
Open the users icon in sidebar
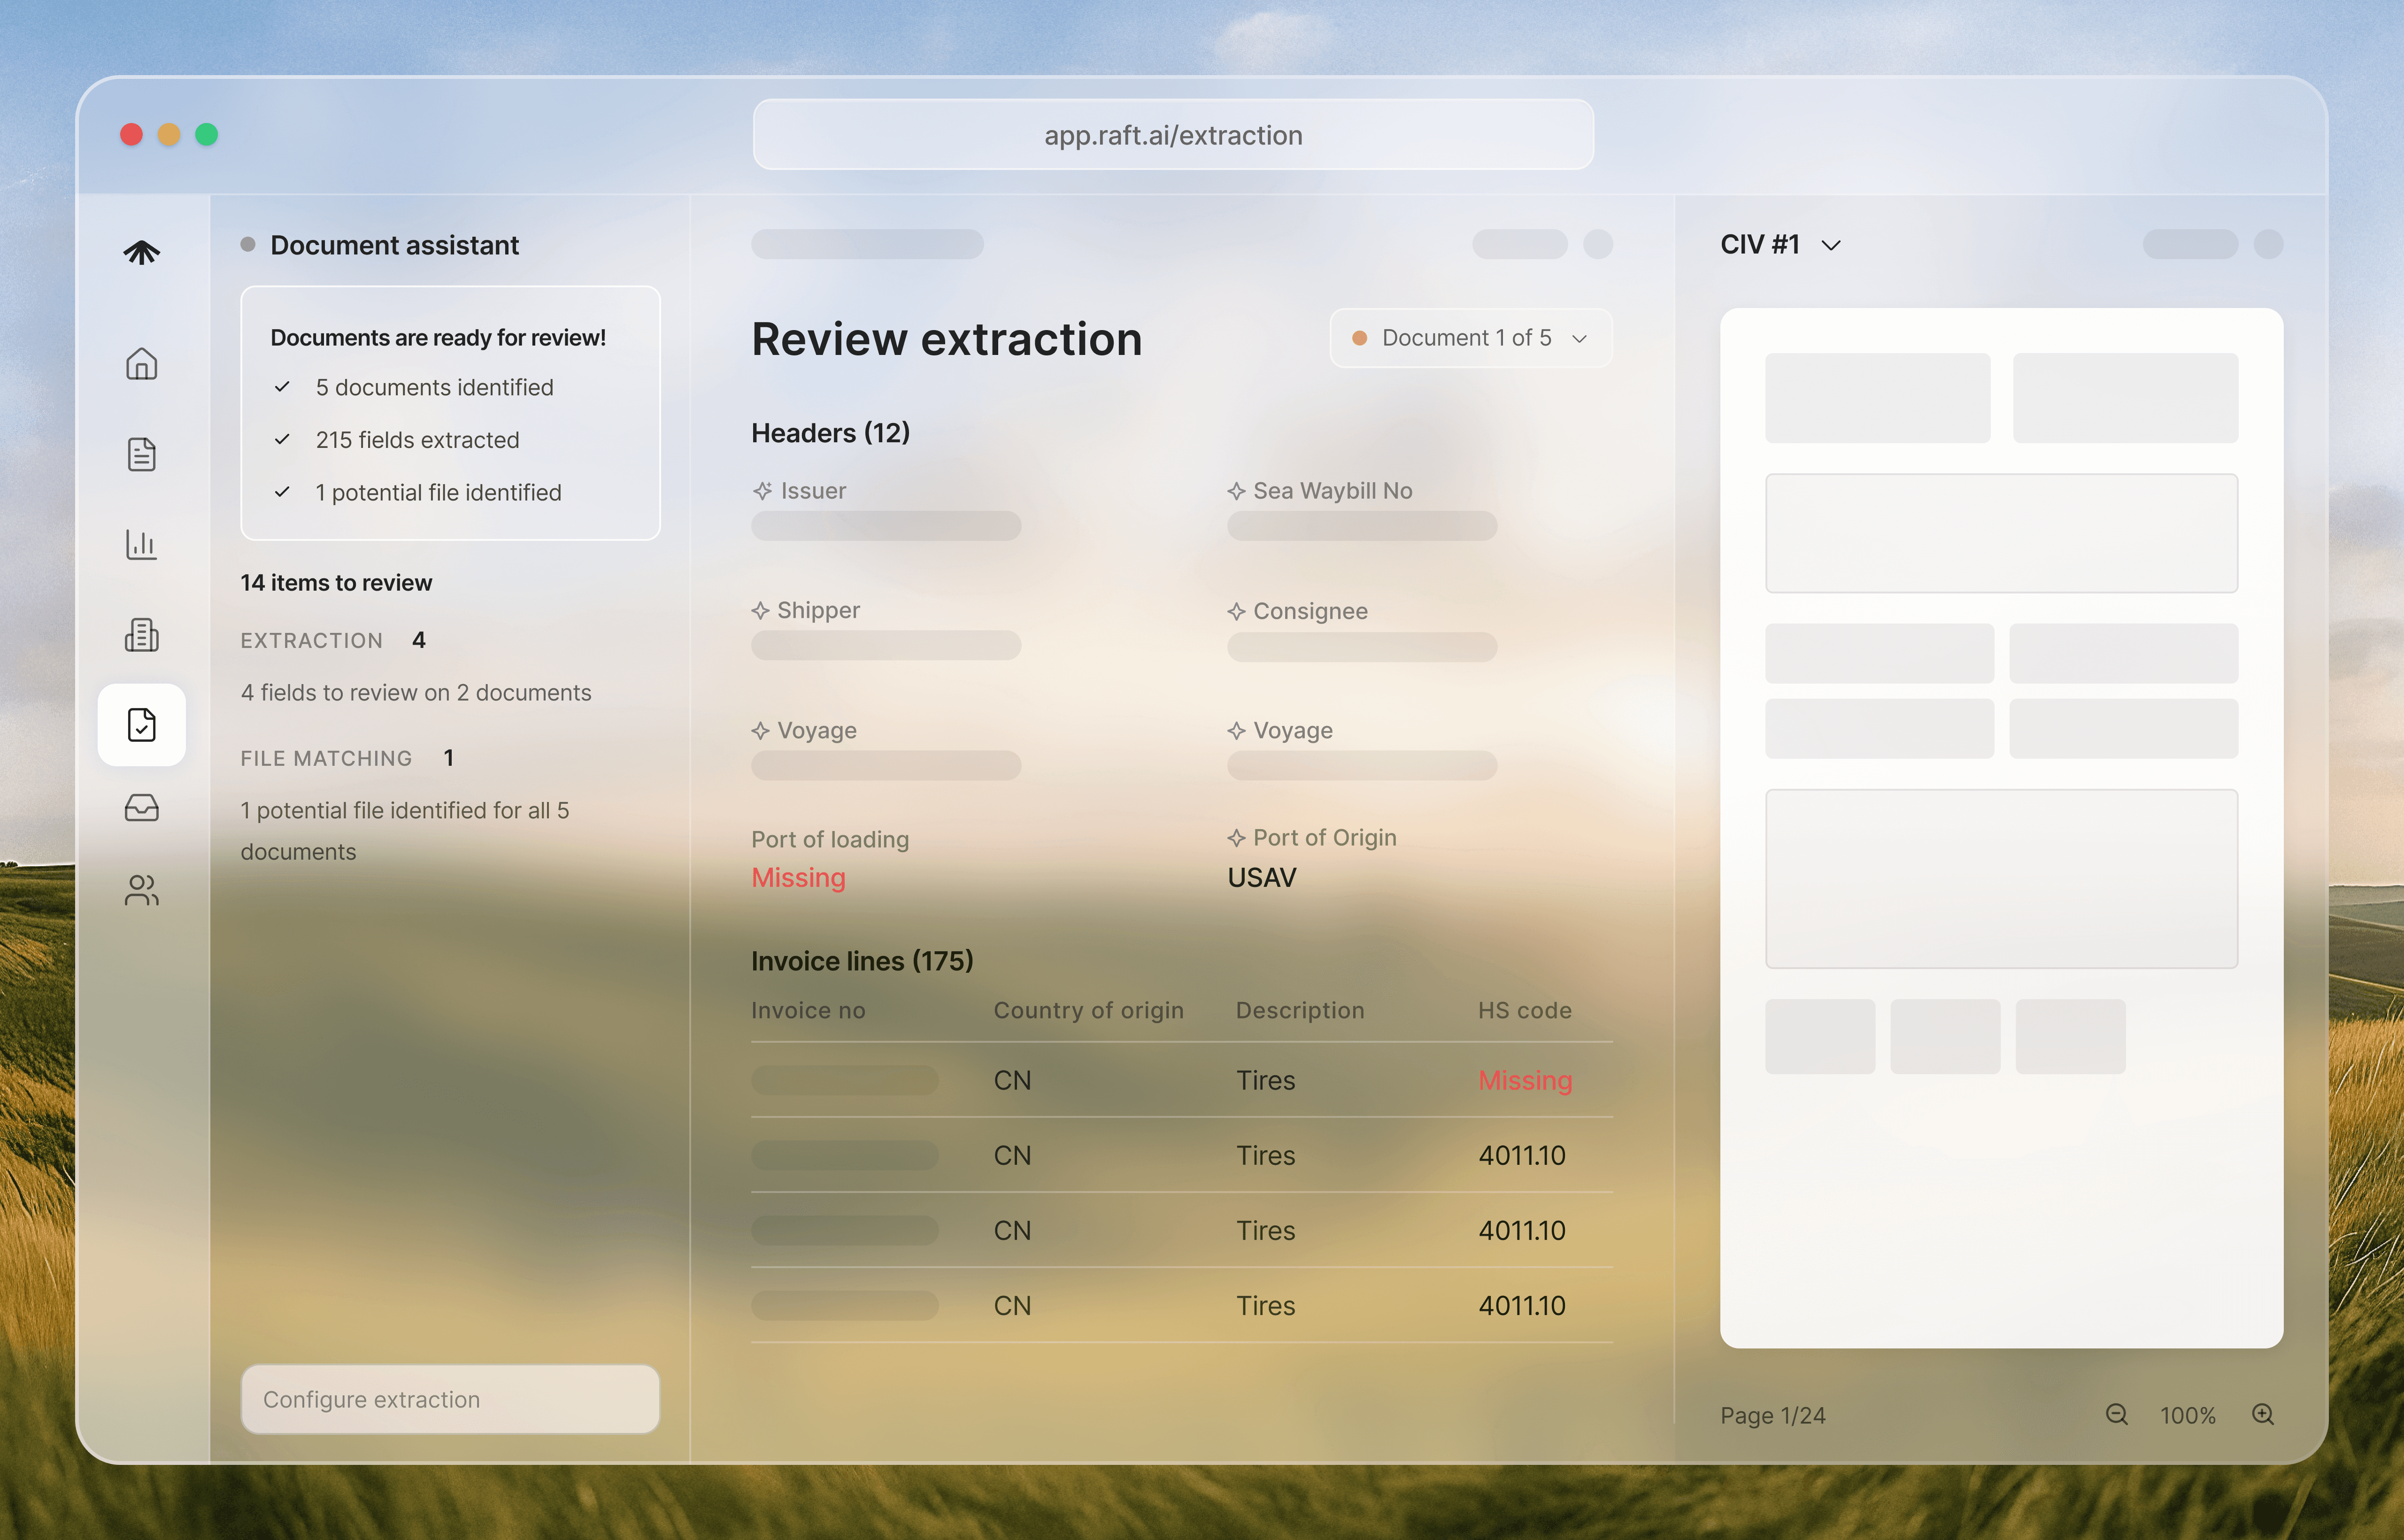141,890
